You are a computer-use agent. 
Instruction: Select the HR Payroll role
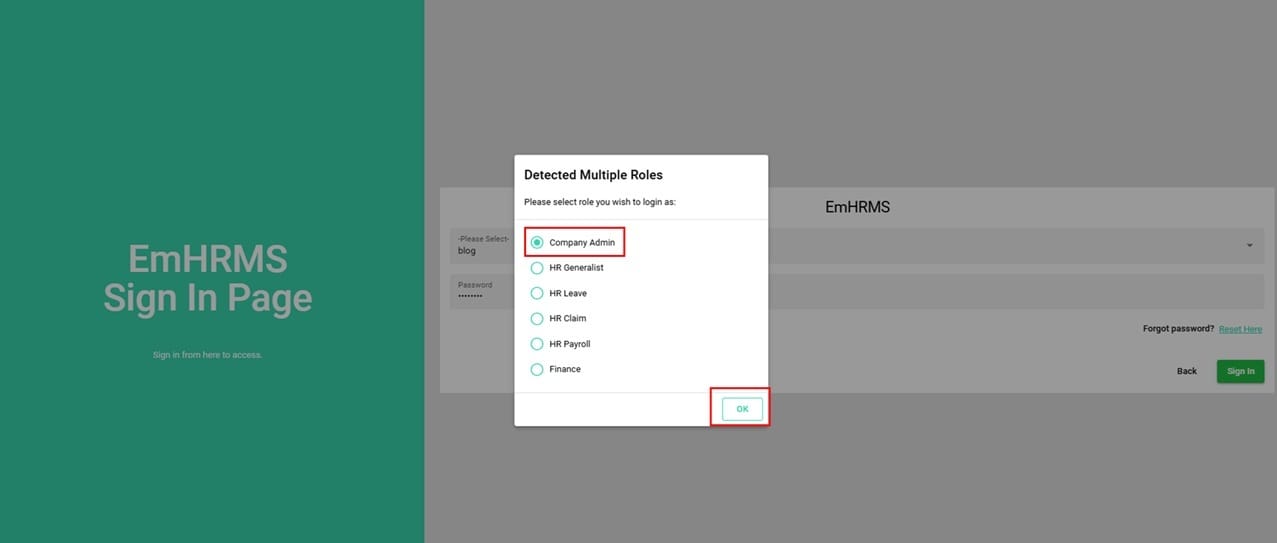[537, 344]
